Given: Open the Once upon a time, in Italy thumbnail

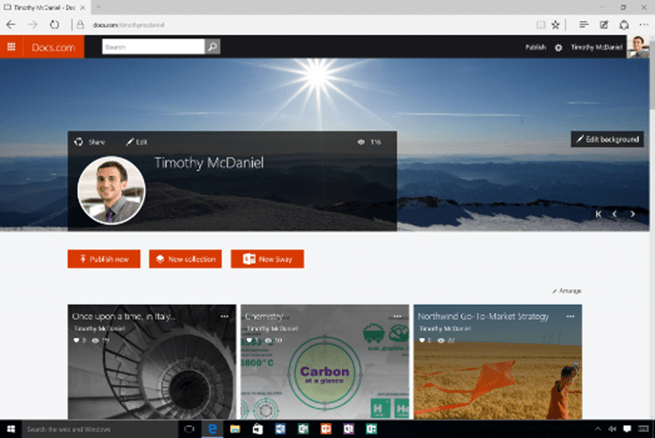Looking at the screenshot, I should 152,362.
